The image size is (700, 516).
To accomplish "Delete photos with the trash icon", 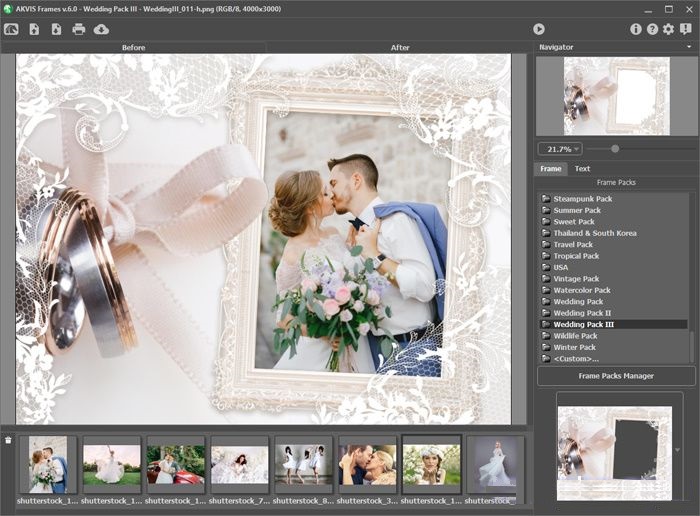I will (9, 440).
